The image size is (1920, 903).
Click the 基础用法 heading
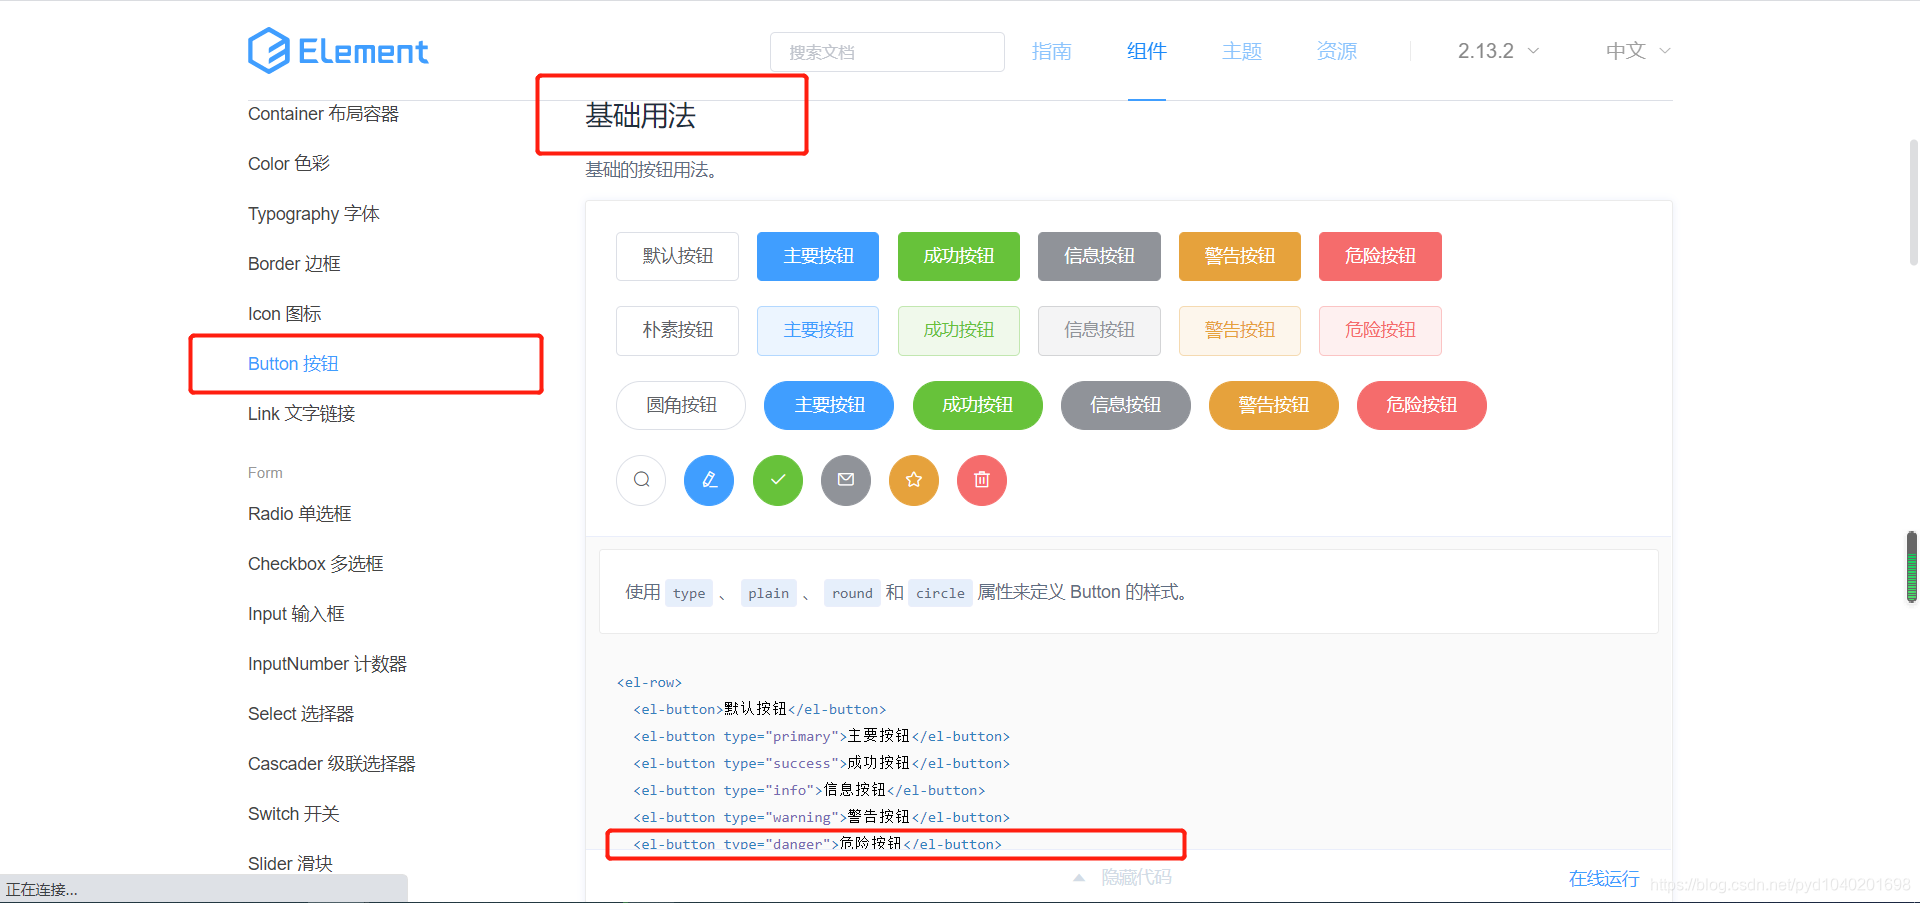(x=640, y=116)
